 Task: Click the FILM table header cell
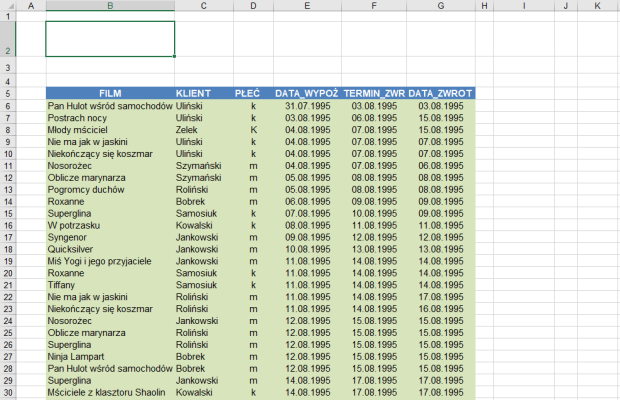pos(109,93)
